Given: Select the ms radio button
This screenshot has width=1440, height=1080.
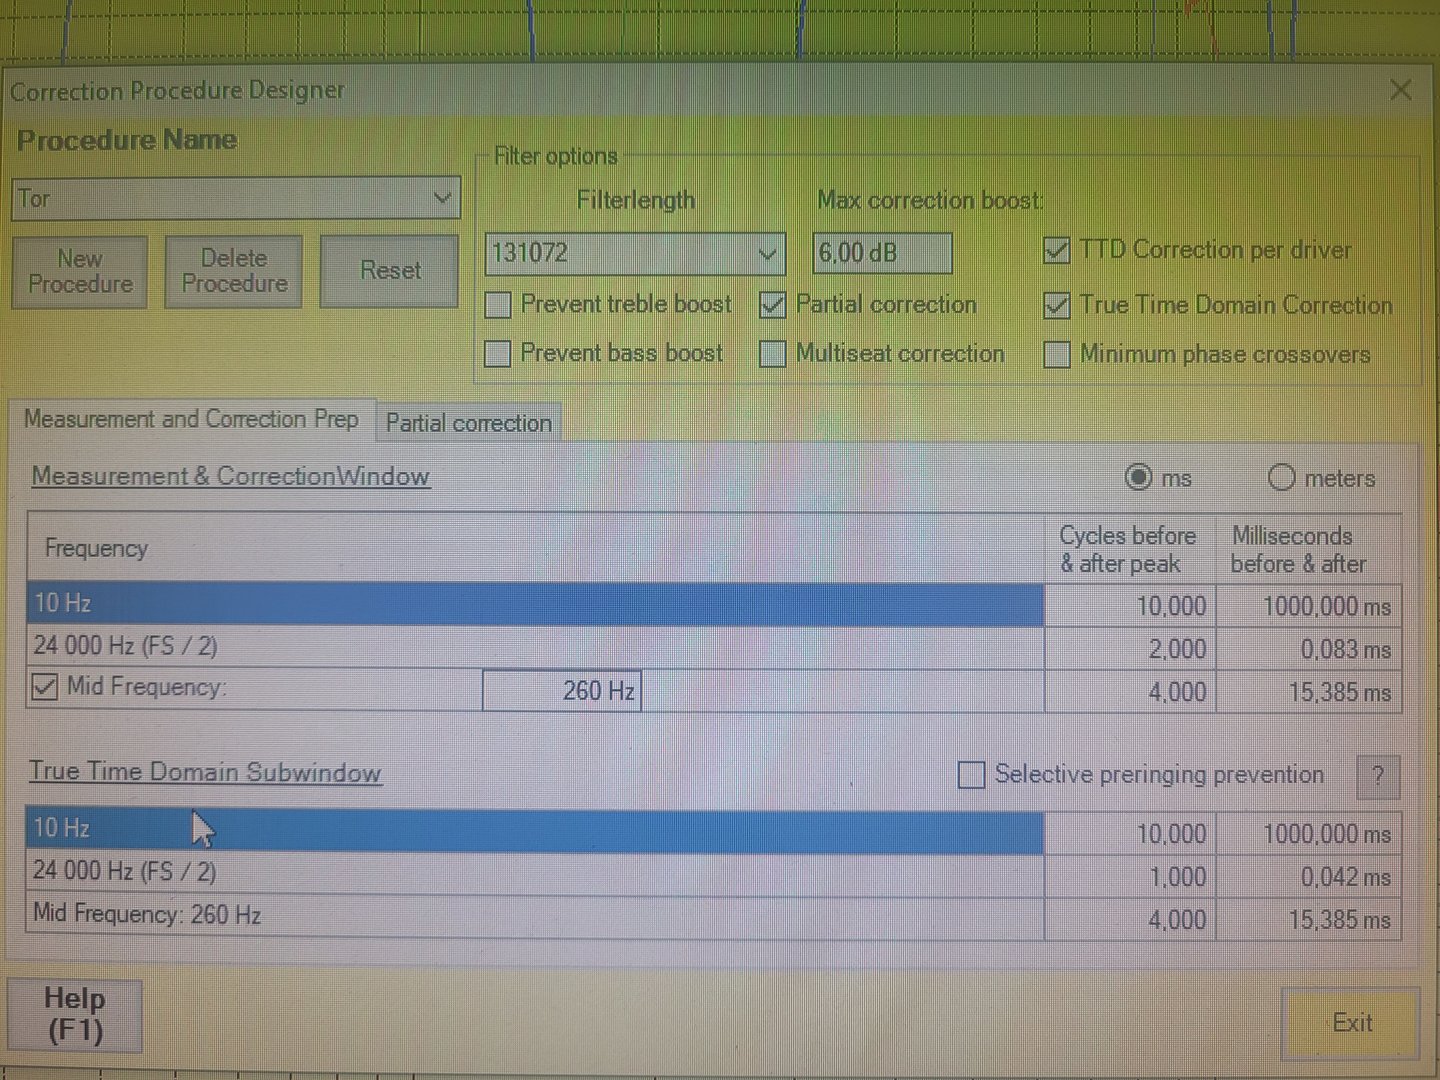Looking at the screenshot, I should click(x=1138, y=478).
